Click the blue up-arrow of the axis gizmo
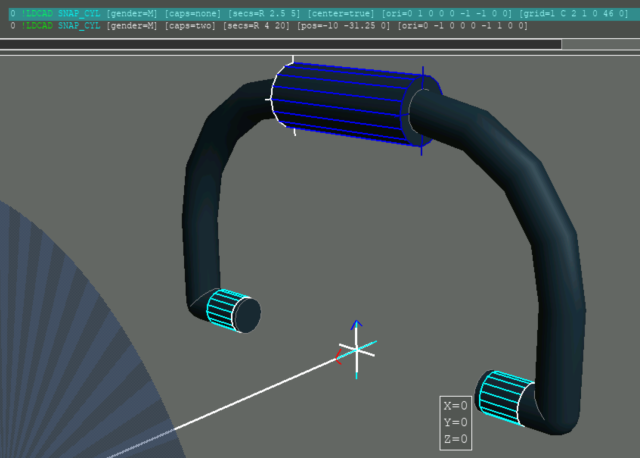This screenshot has width=640, height=458. coord(356,326)
